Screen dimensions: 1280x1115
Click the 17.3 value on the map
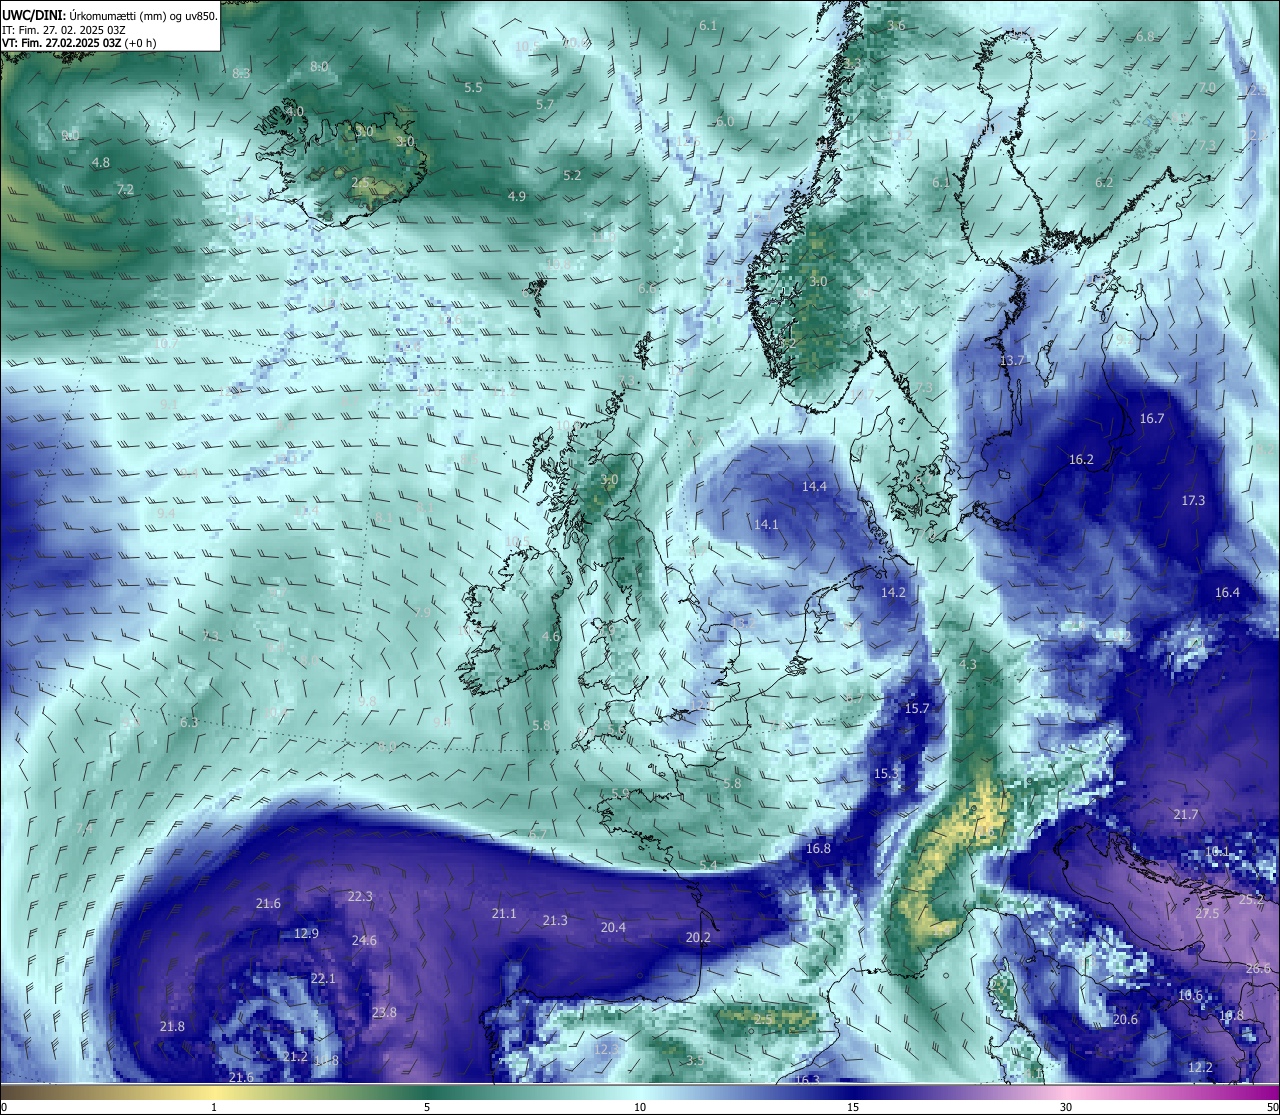pos(1193,500)
